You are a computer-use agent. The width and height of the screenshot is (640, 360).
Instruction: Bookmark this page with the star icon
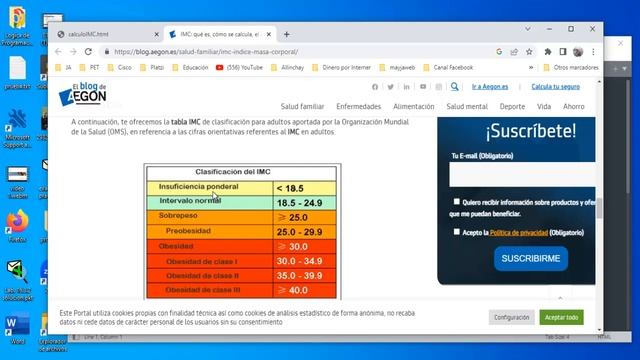click(529, 52)
